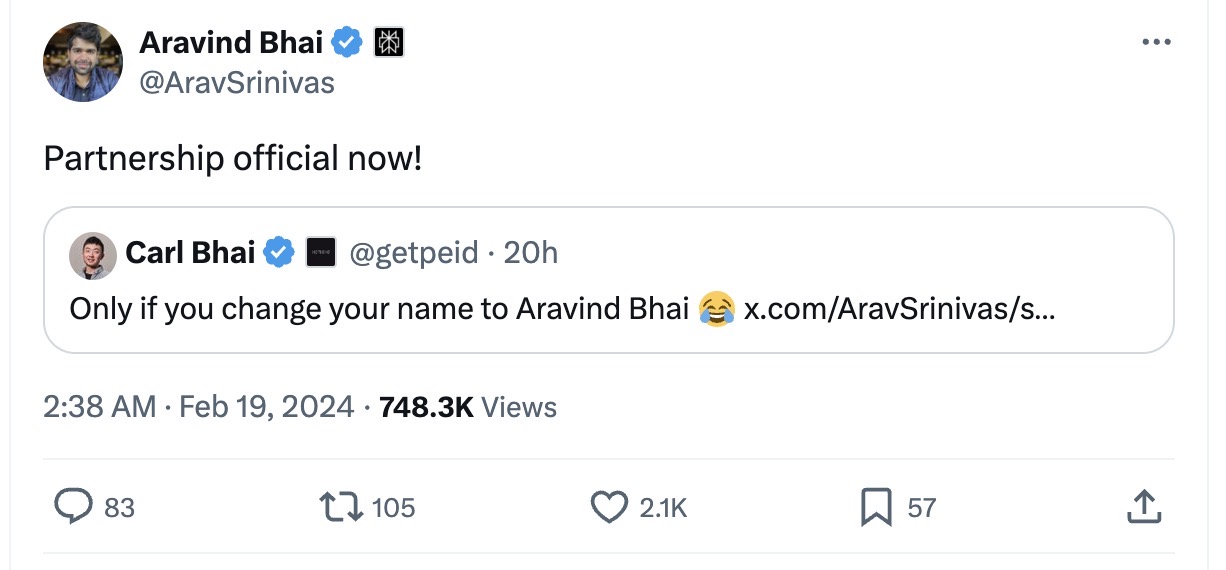Click Carl Bhai's blue verified checkmark
Image resolution: width=1226 pixels, height=570 pixels.
tap(278, 253)
